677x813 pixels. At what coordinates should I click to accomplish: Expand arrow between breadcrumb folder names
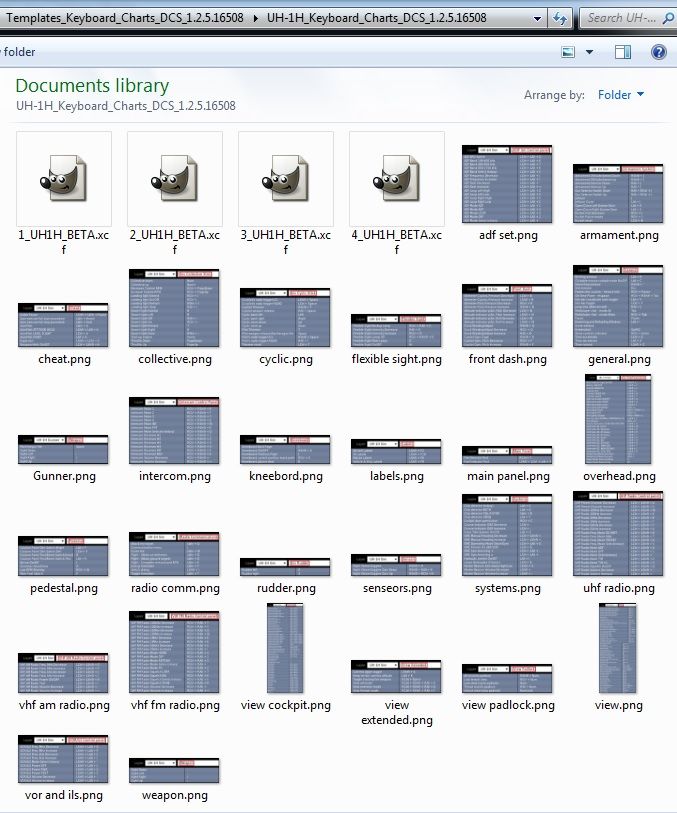[255, 18]
